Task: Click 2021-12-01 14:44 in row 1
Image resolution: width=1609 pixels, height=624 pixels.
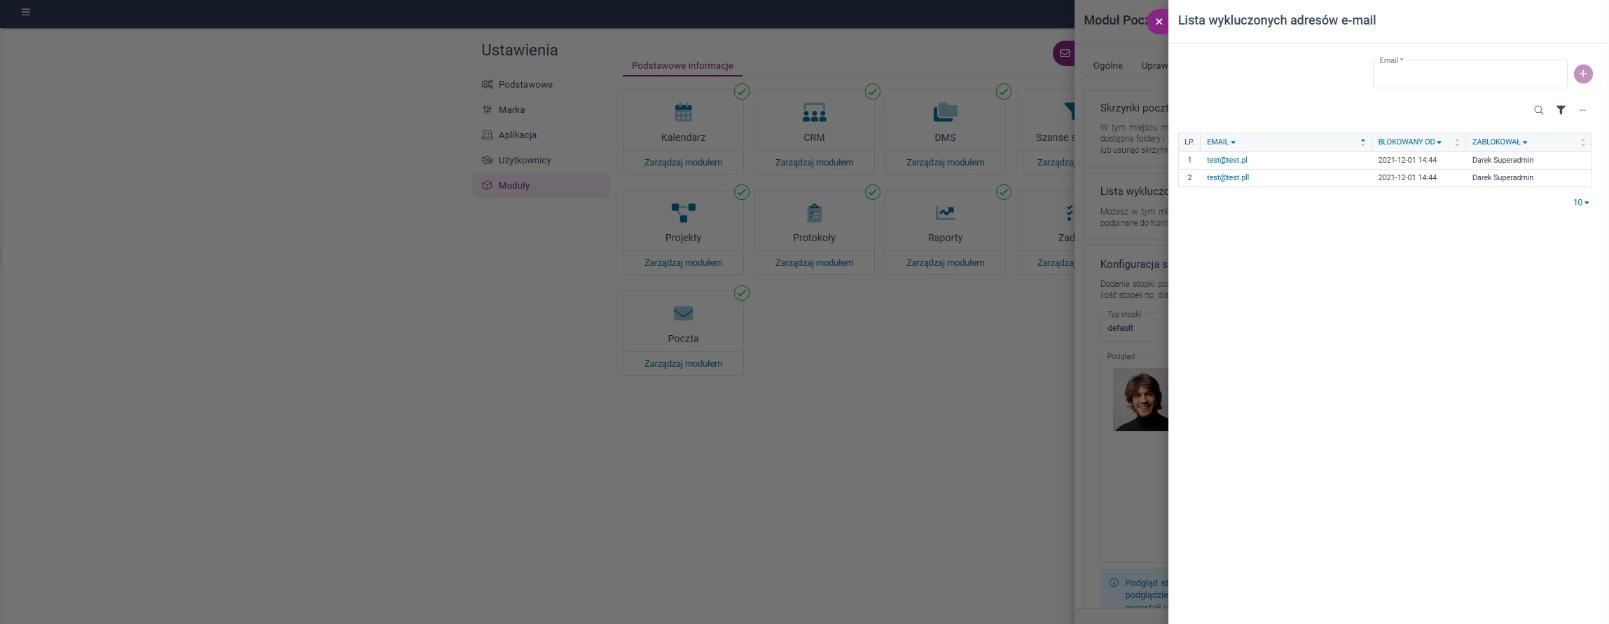Action: click(1407, 160)
